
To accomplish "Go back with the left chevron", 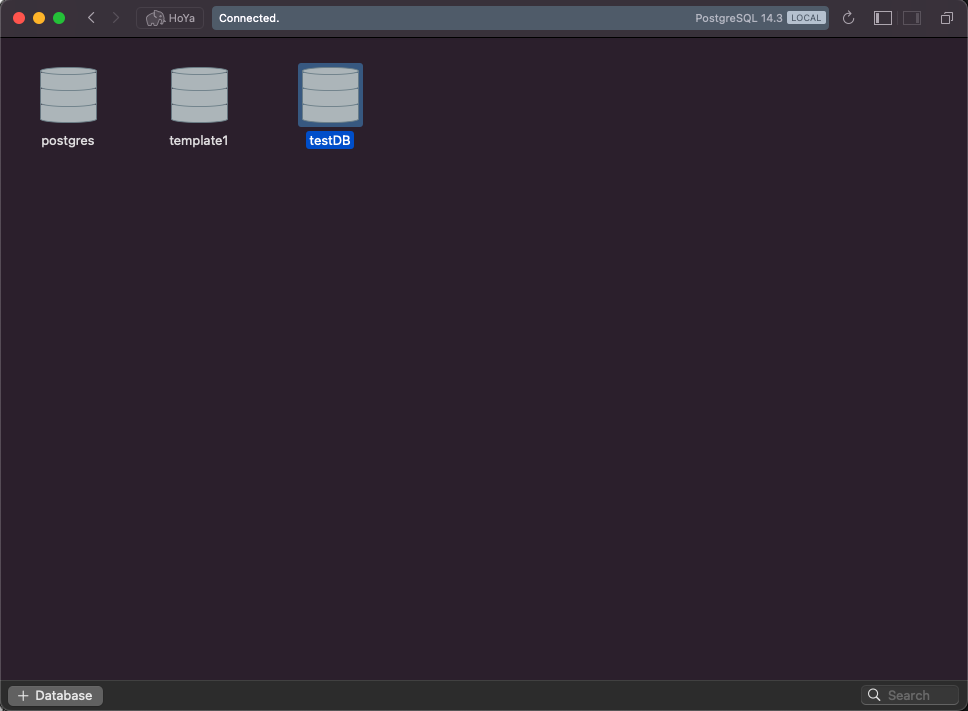I will pyautogui.click(x=91, y=18).
